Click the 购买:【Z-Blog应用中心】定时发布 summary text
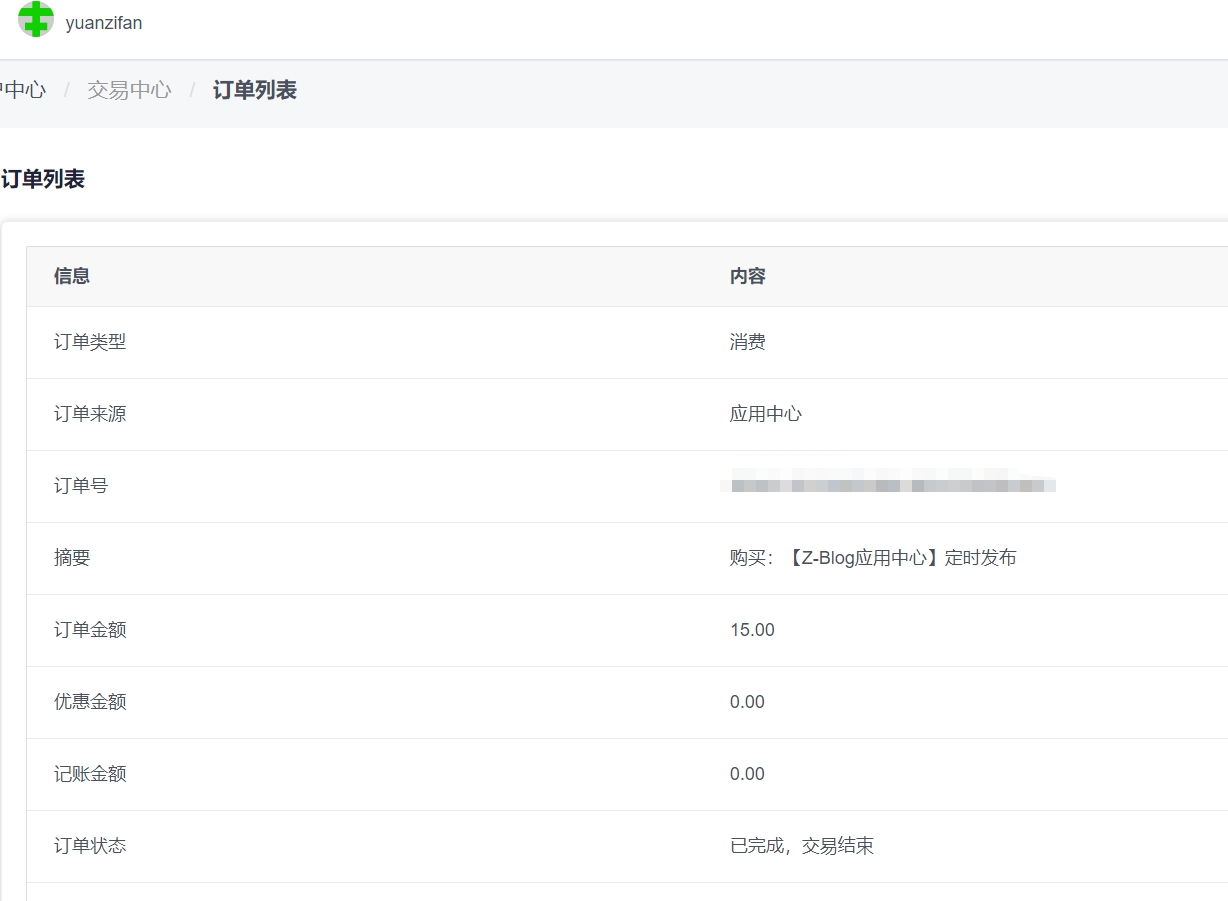Viewport: 1228px width, 901px height. coord(872,558)
